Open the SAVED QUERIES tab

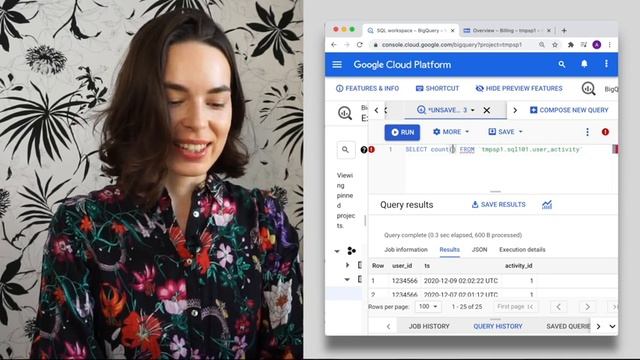[x=568, y=326]
